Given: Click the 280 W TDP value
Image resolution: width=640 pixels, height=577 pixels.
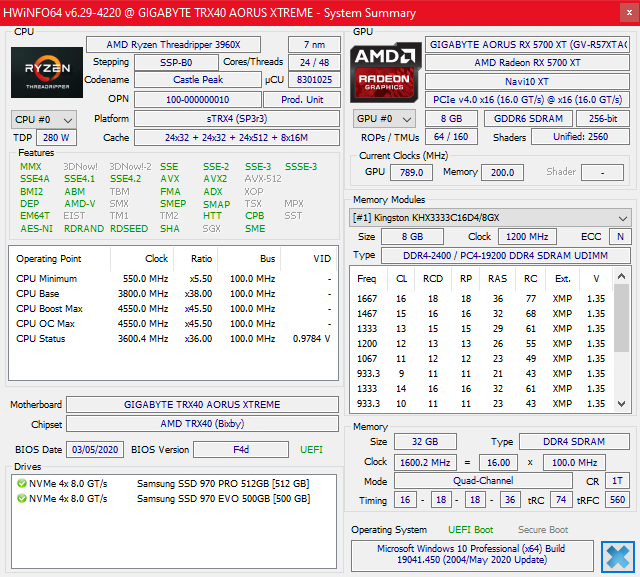Looking at the screenshot, I should (56, 138).
